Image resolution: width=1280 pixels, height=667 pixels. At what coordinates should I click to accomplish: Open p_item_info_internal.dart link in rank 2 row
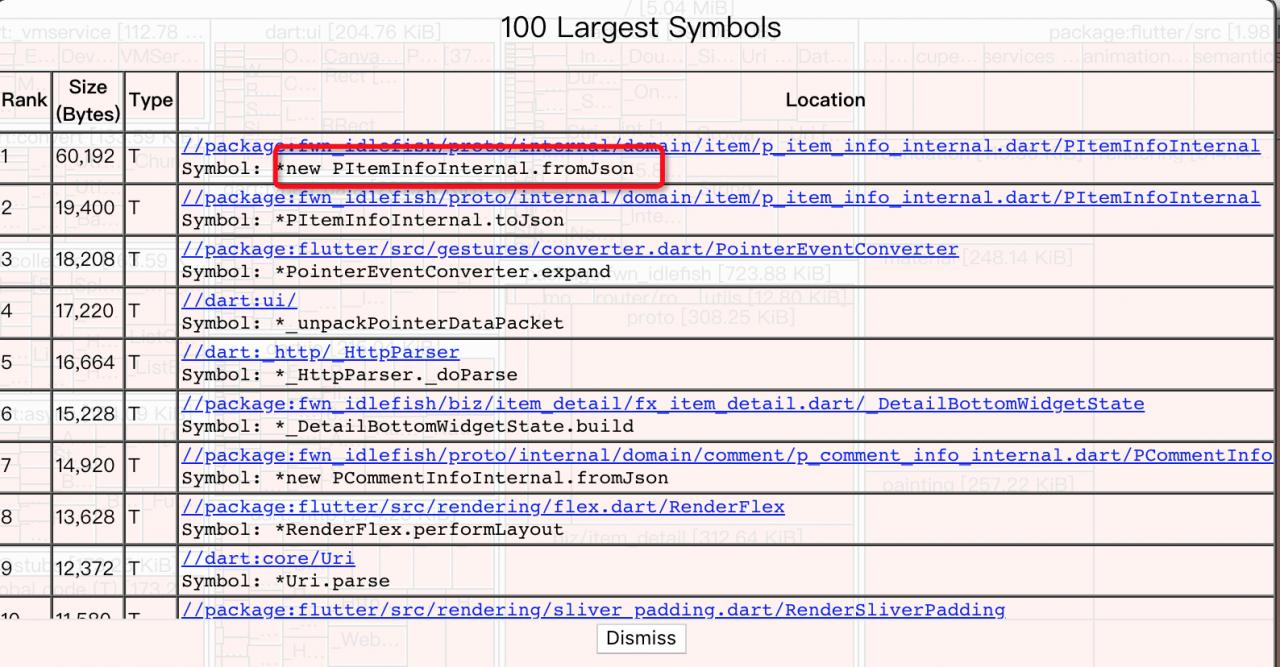(x=720, y=198)
